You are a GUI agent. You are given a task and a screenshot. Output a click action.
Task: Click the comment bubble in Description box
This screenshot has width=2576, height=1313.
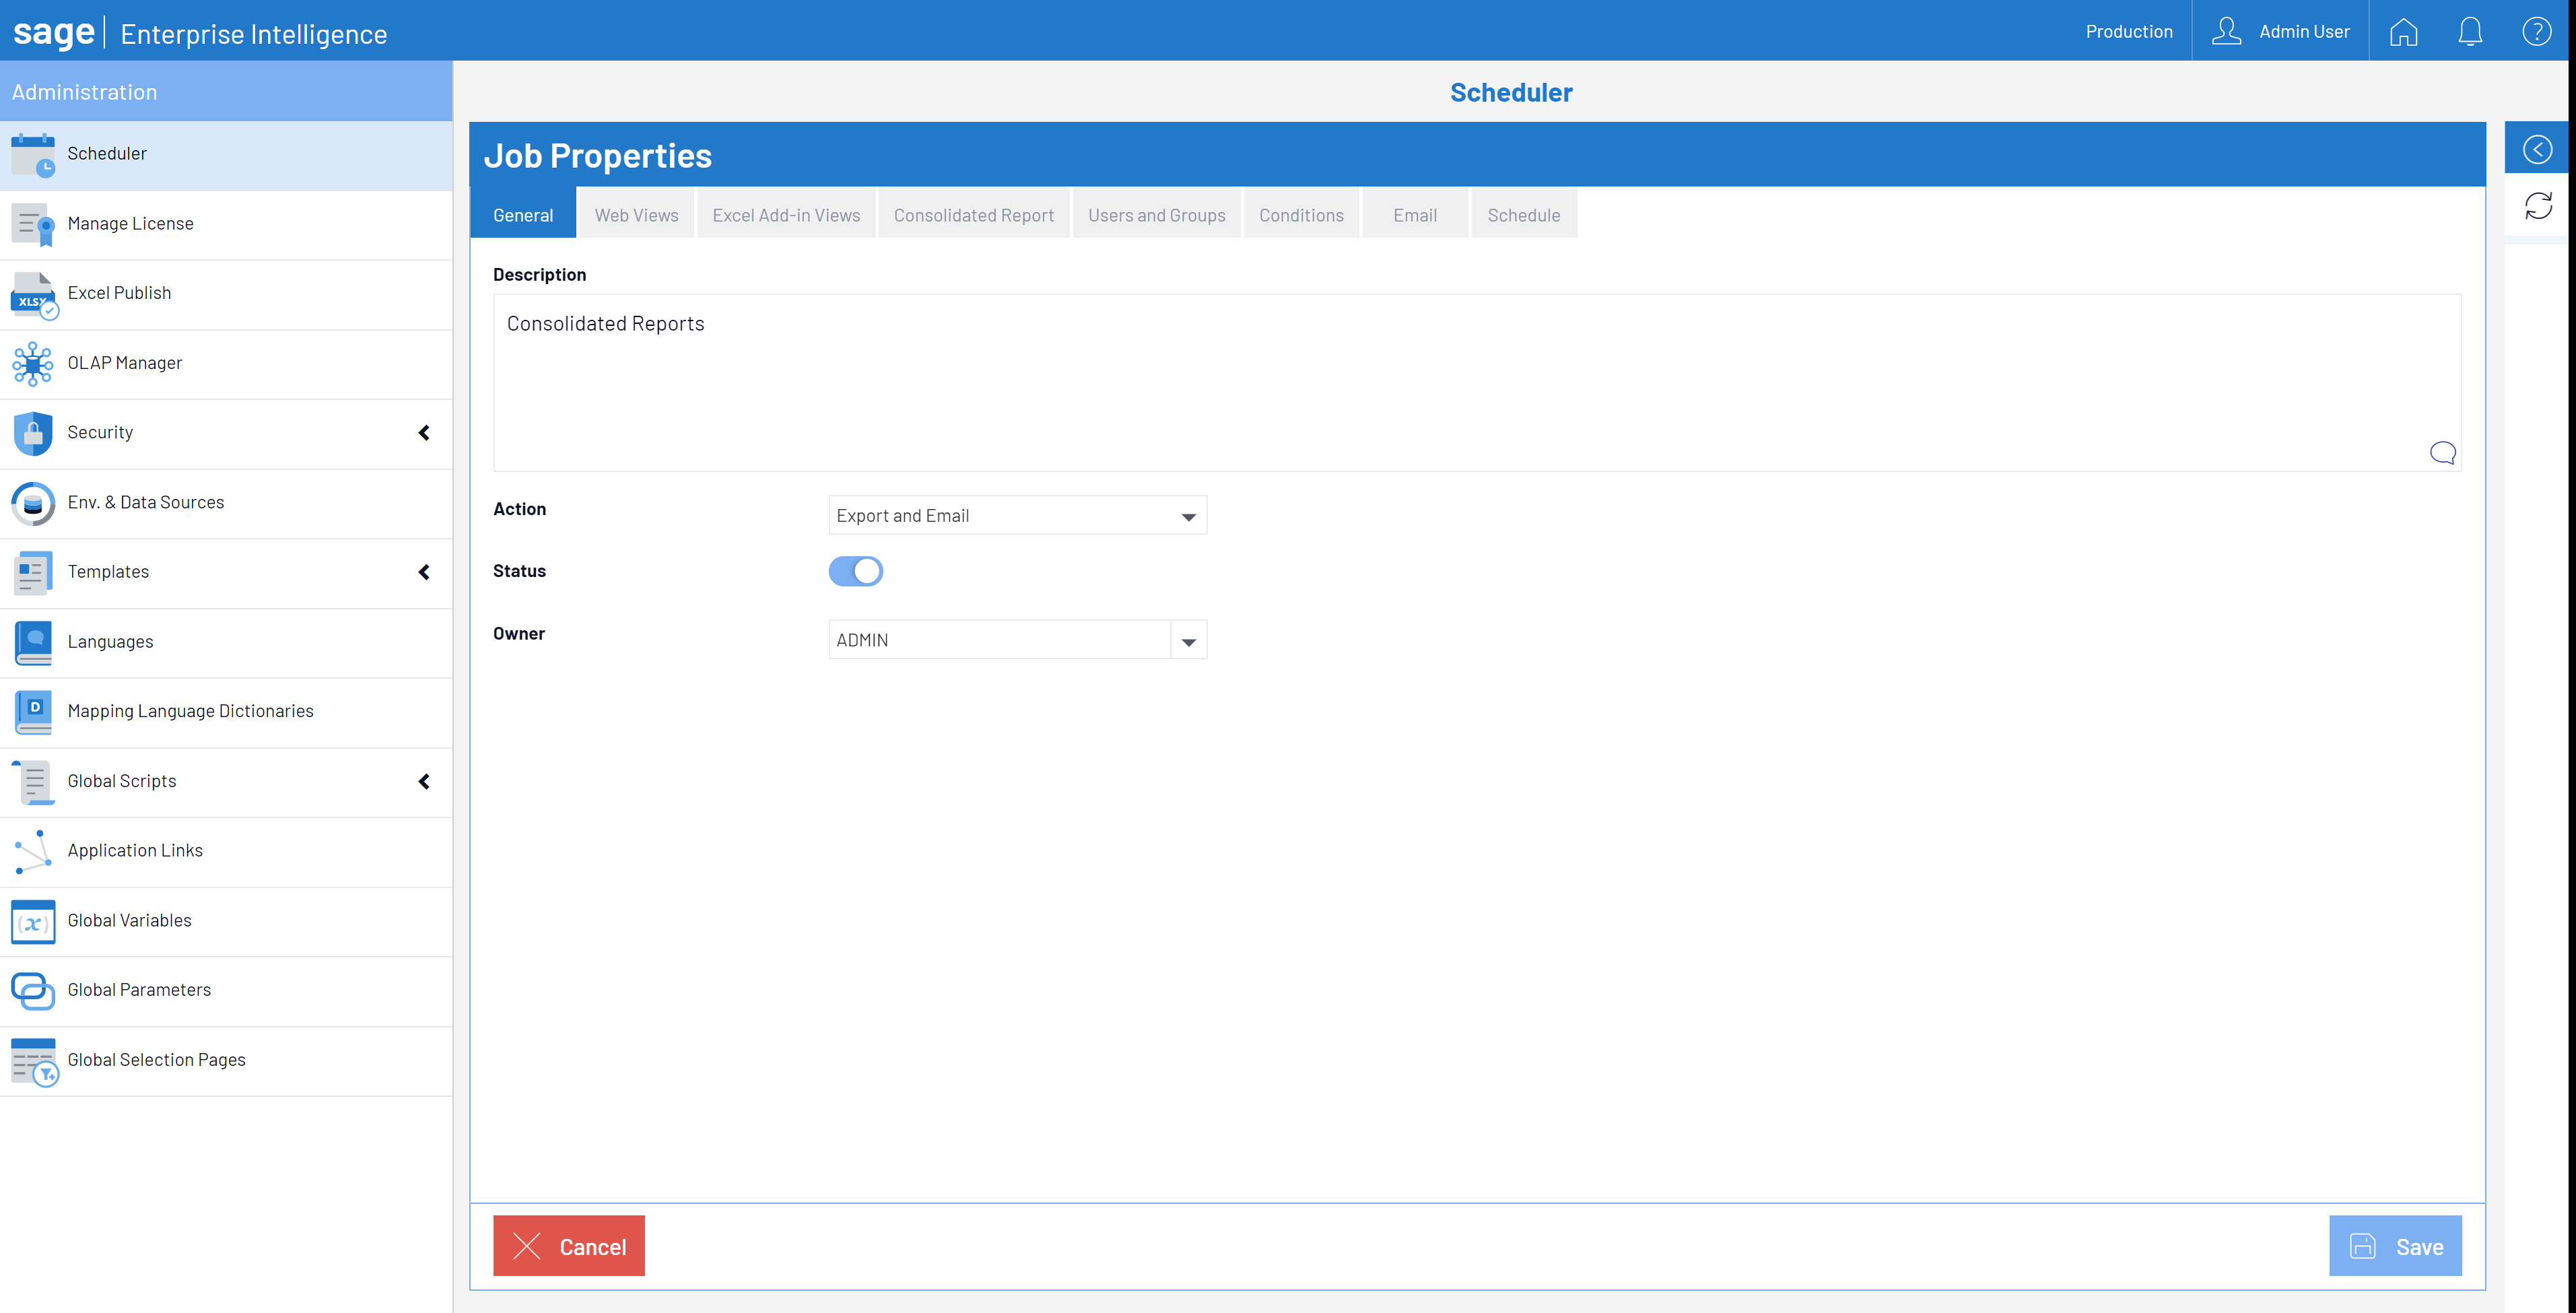click(x=2442, y=453)
